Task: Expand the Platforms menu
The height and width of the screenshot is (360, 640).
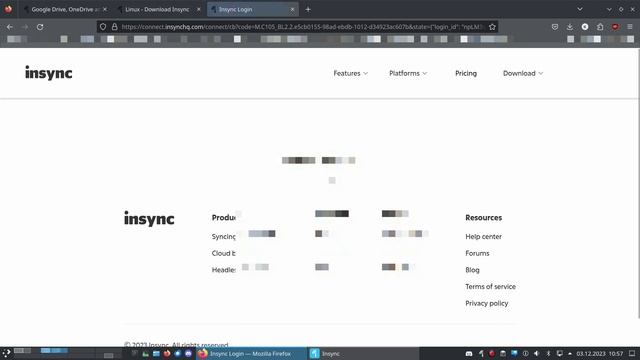Action: (x=408, y=73)
